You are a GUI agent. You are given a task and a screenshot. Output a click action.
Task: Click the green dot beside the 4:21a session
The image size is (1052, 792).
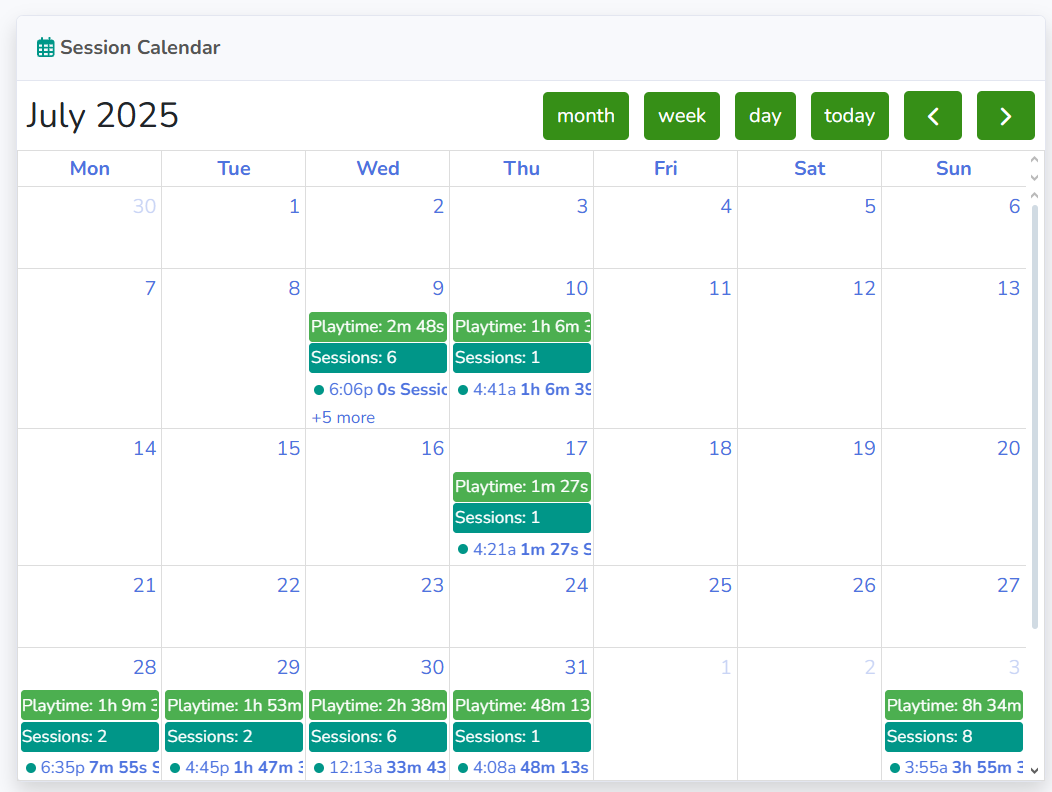click(463, 549)
